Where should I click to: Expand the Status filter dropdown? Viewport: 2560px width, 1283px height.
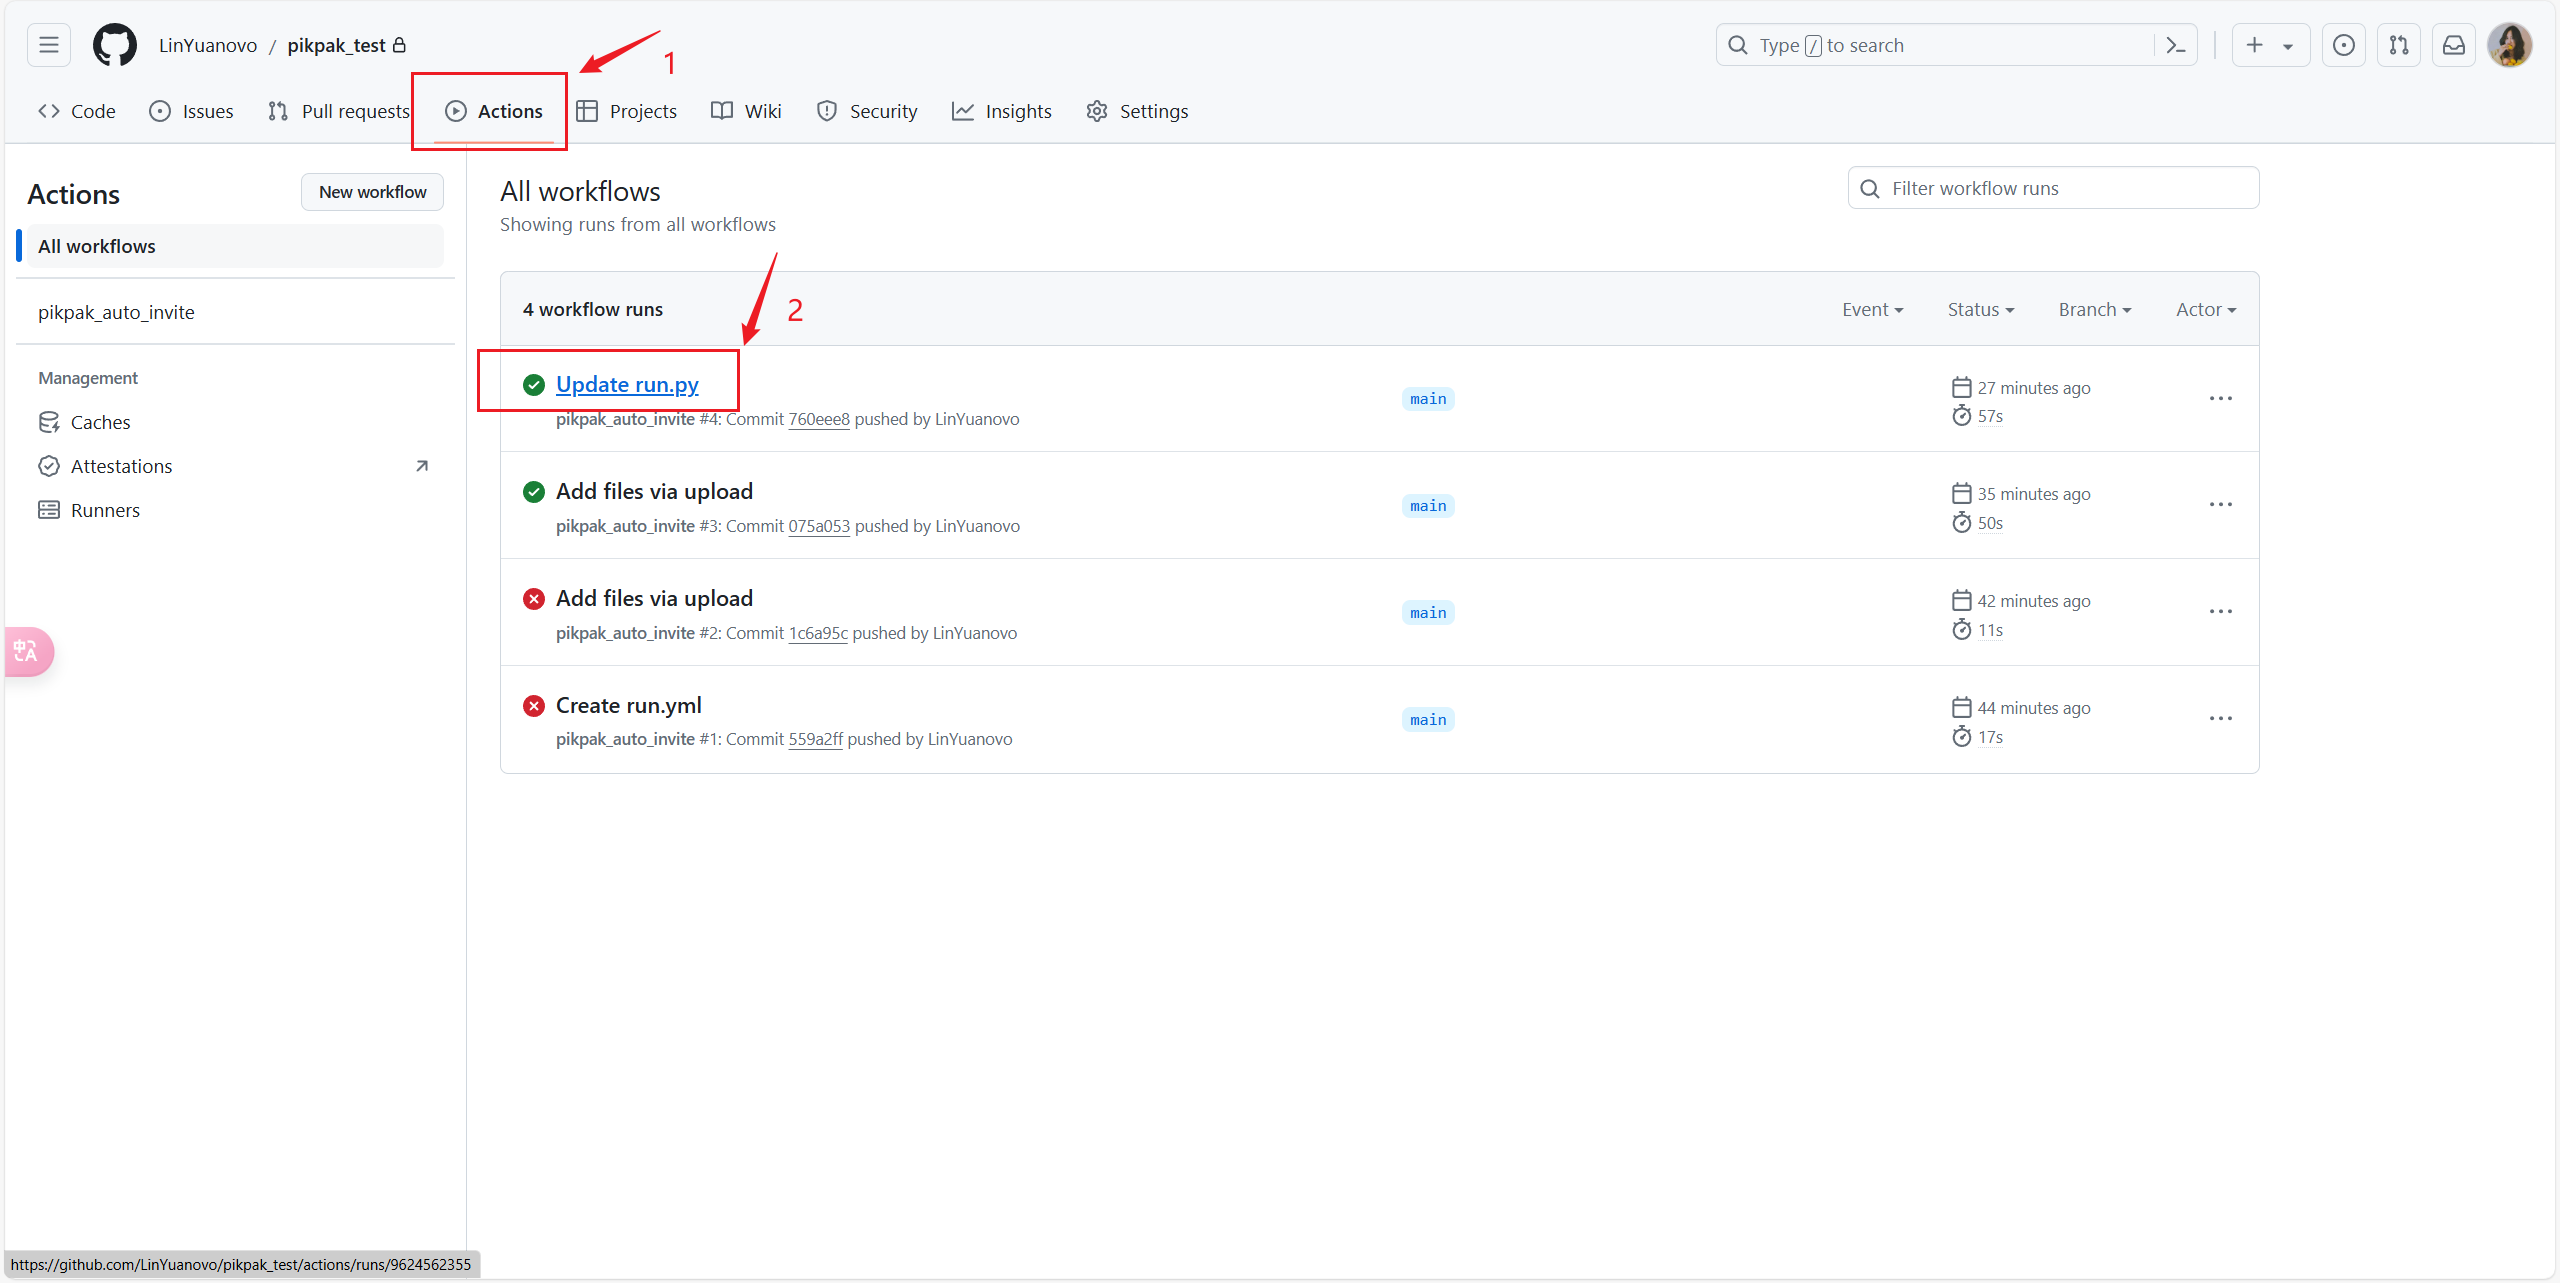[x=1980, y=310]
